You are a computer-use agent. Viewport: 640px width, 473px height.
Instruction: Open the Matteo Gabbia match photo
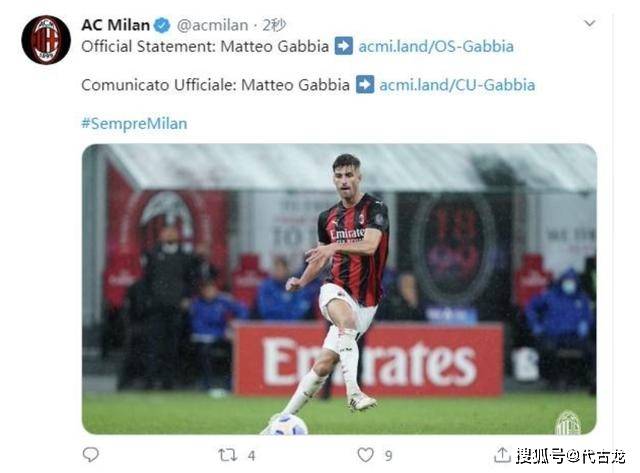point(339,289)
